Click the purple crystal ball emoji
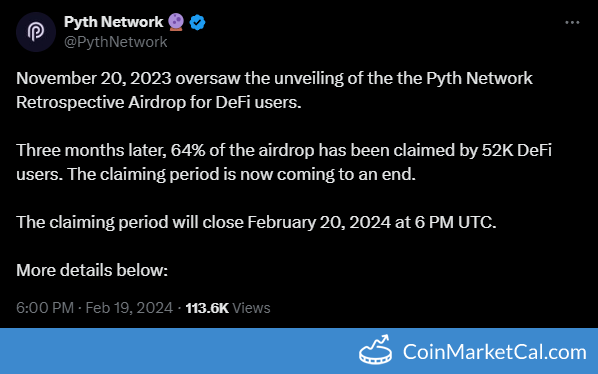Viewport: 598px width, 374px height. point(176,22)
